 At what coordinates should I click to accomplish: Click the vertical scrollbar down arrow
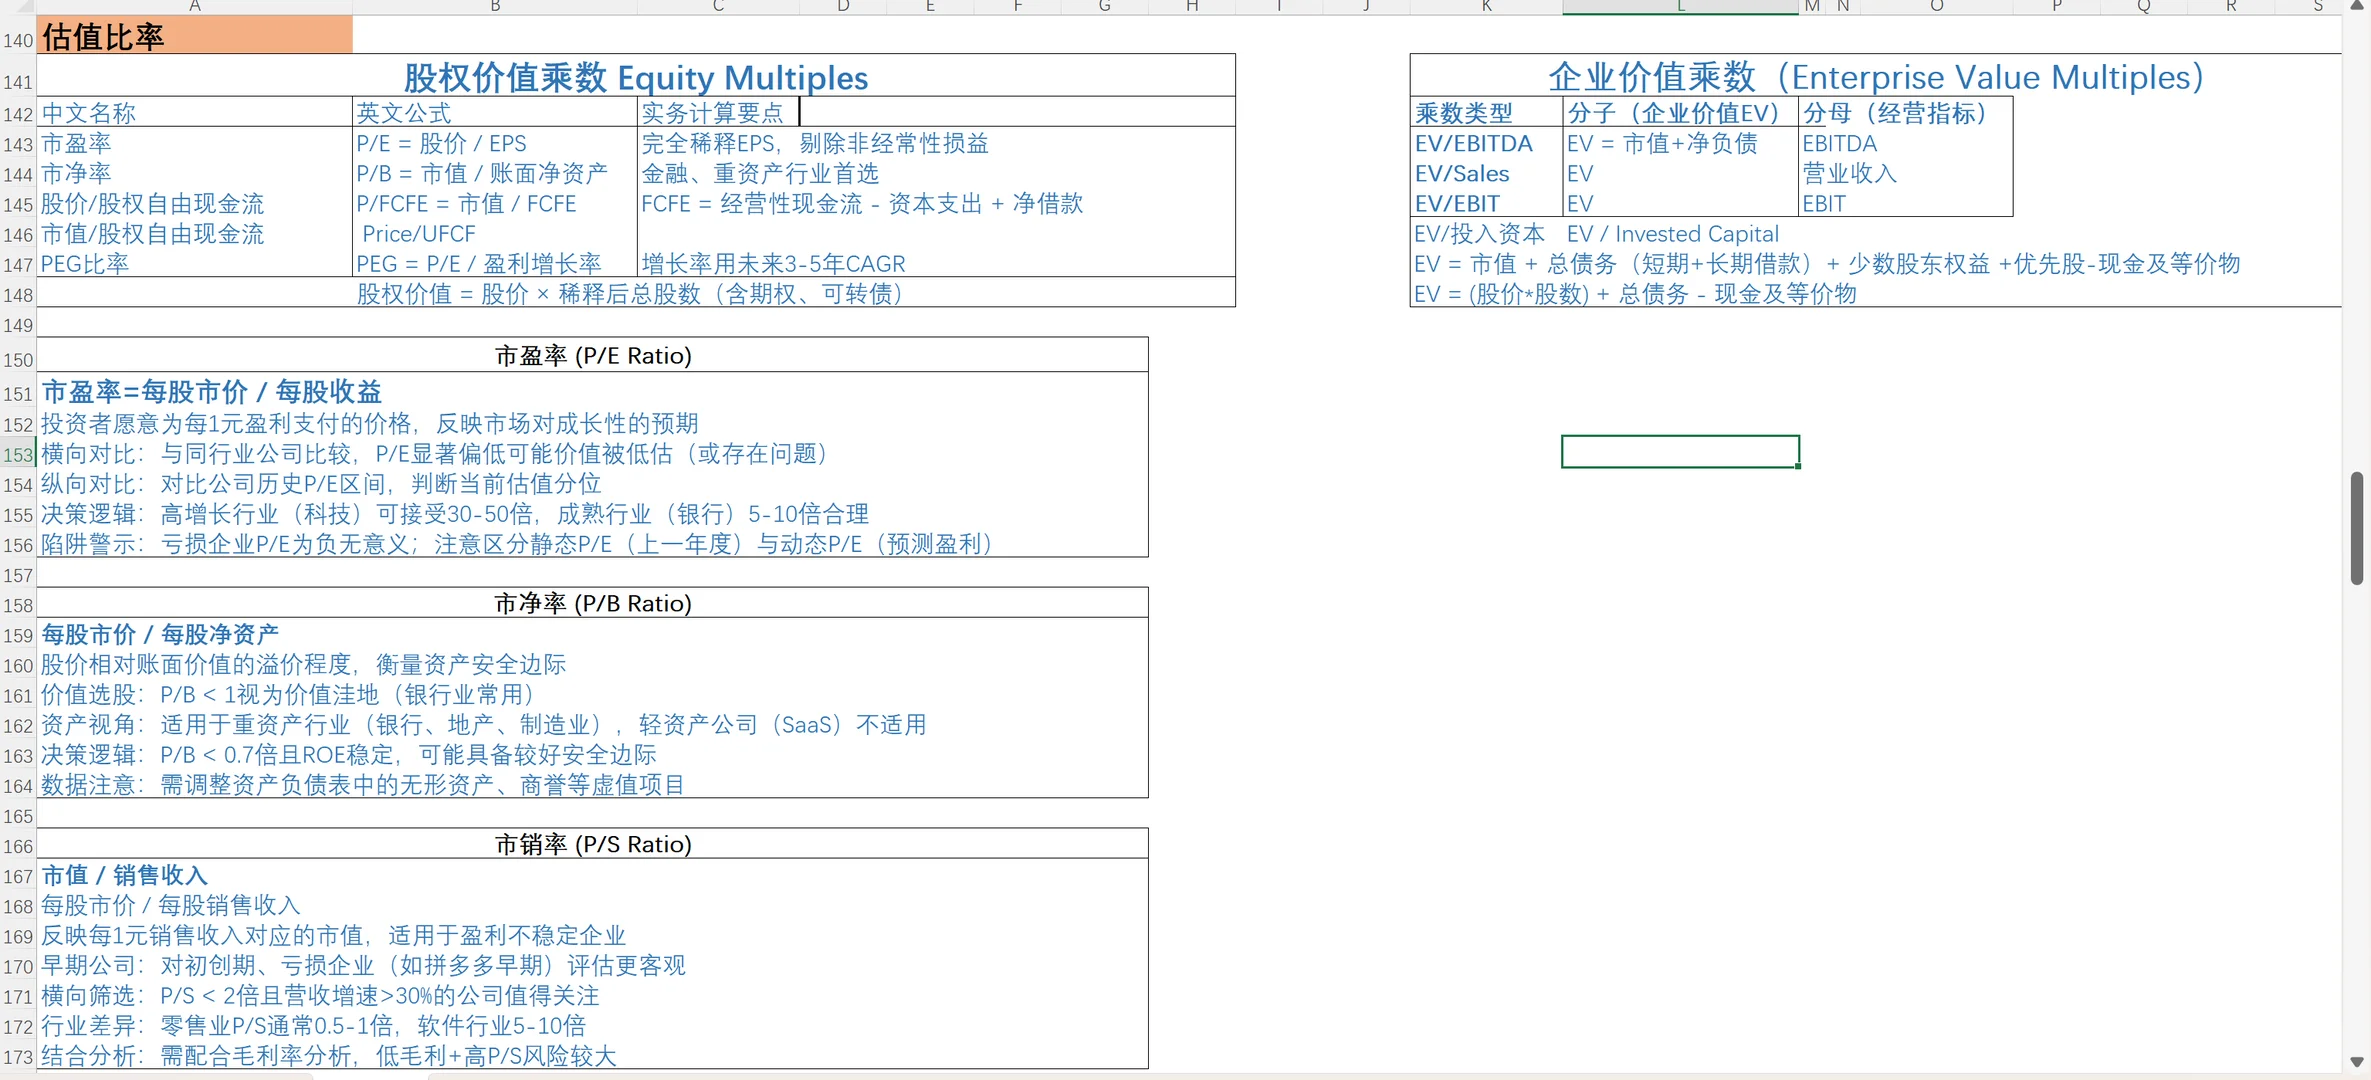point(2357,1062)
